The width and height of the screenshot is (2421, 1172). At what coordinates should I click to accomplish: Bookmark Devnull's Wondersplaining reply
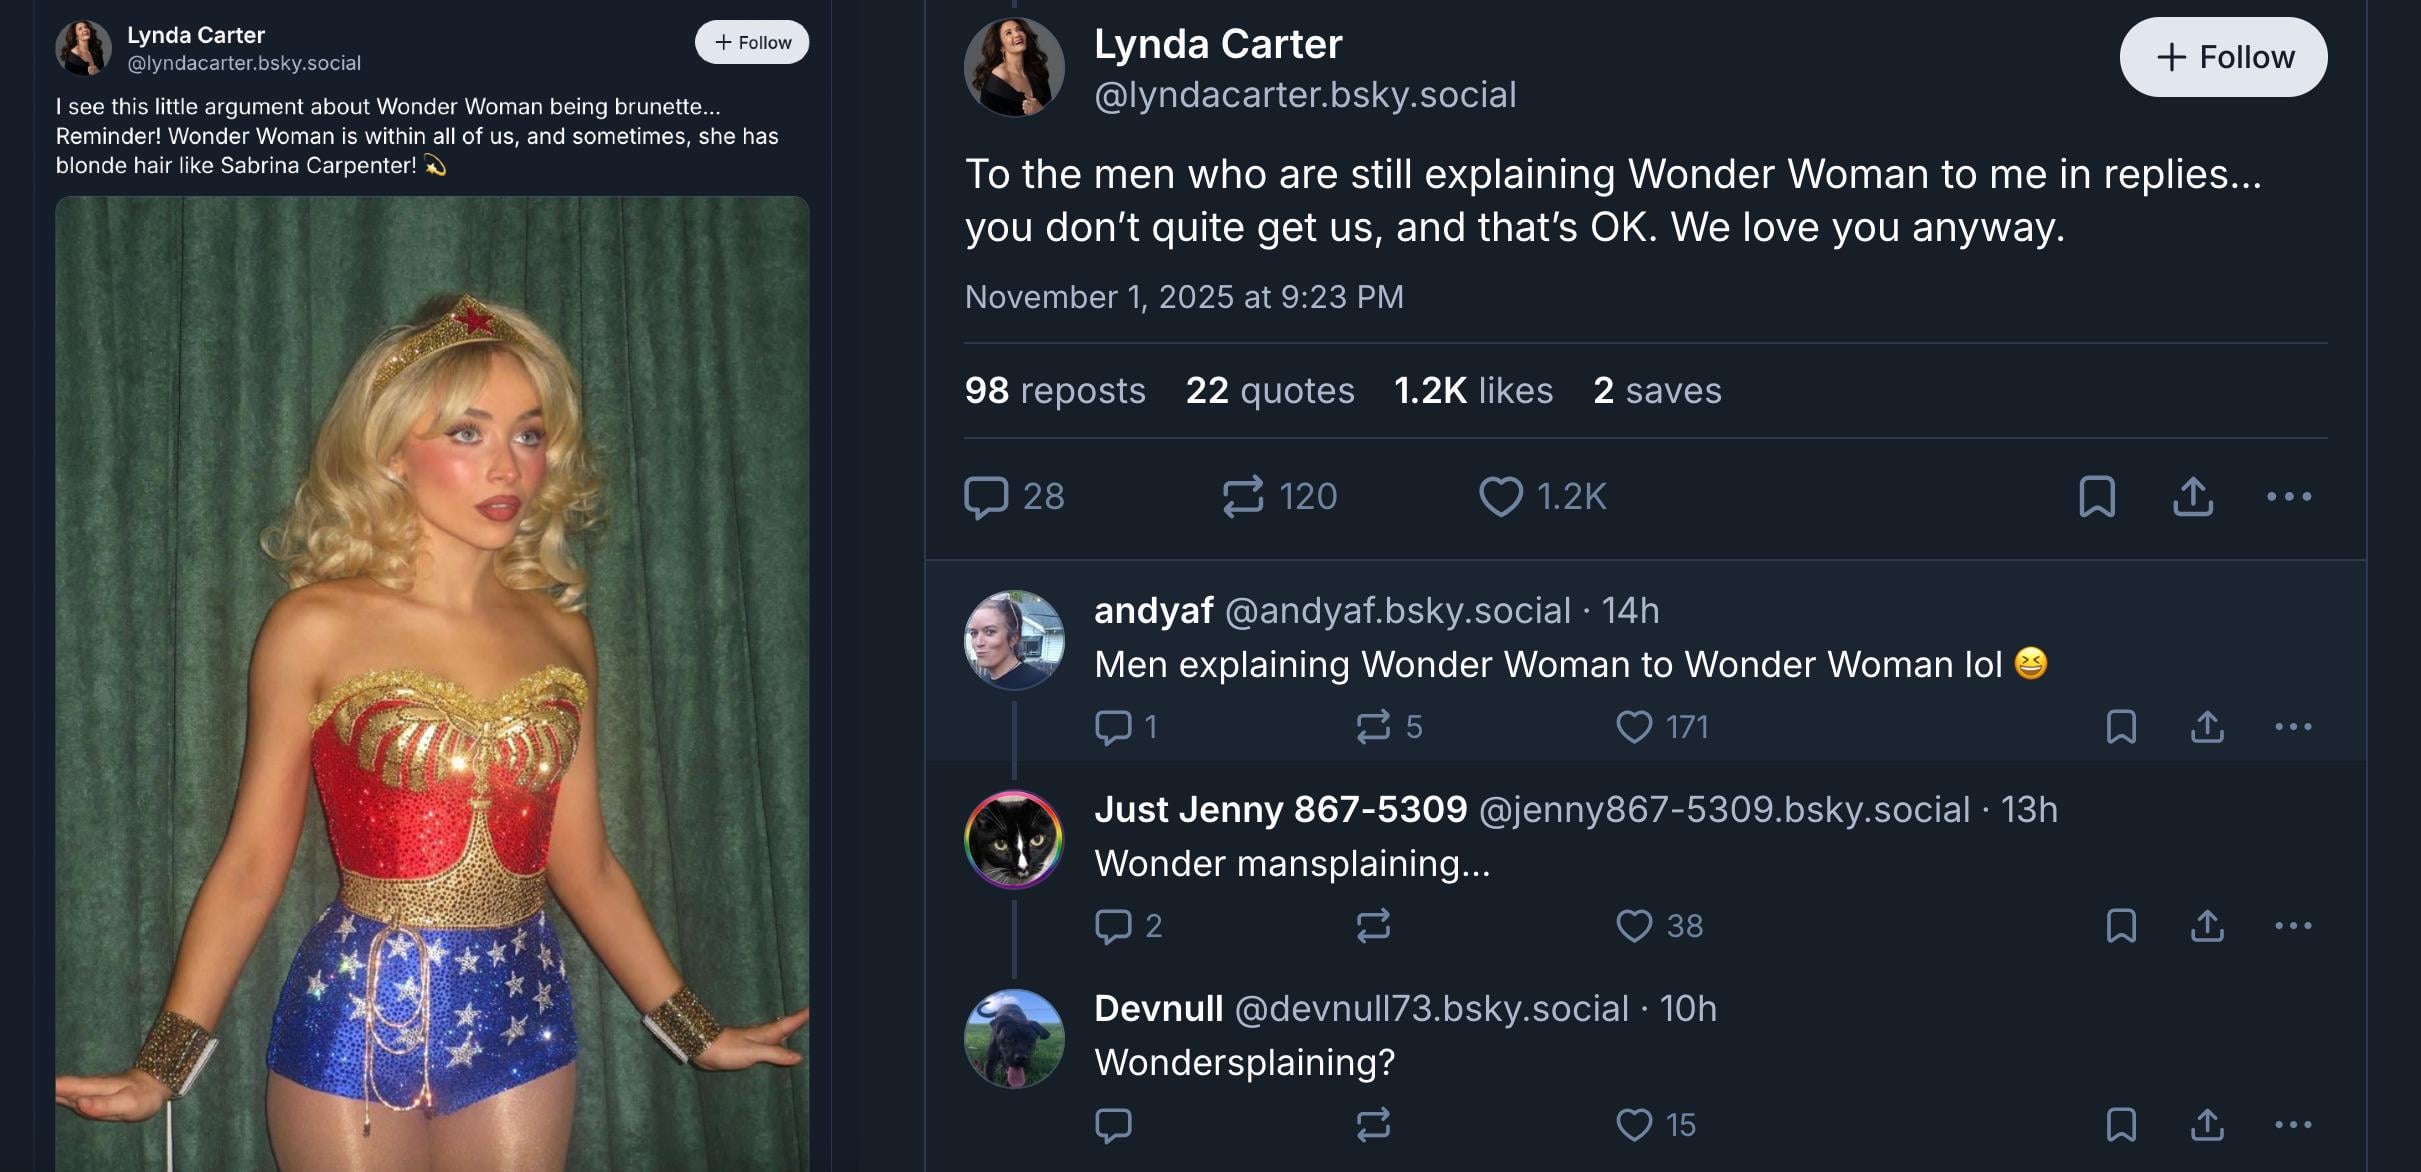point(2121,1125)
